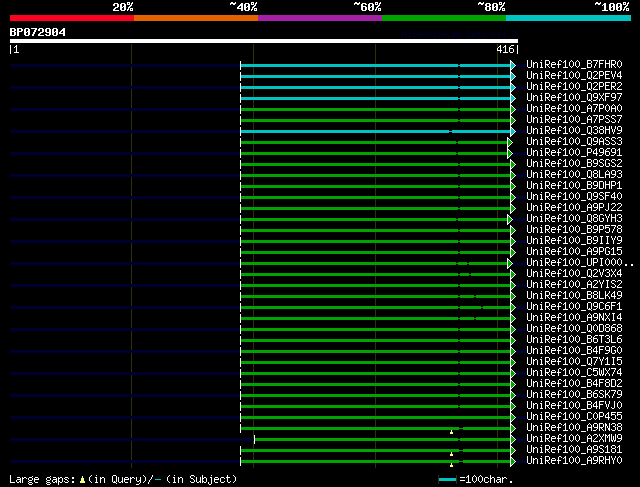Click the yellow gap marker on A9RN38 row
Image resolution: width=640 pixels, height=487 pixels.
(x=451, y=432)
